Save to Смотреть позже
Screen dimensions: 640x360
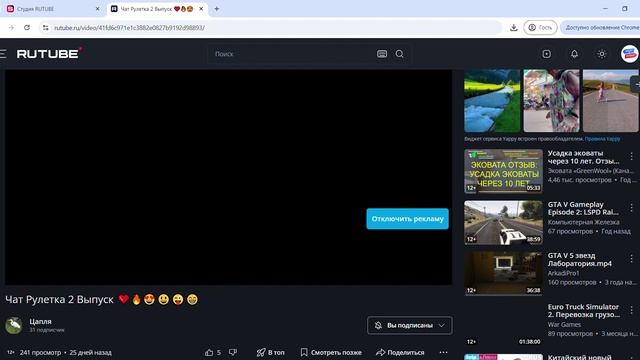(331, 352)
